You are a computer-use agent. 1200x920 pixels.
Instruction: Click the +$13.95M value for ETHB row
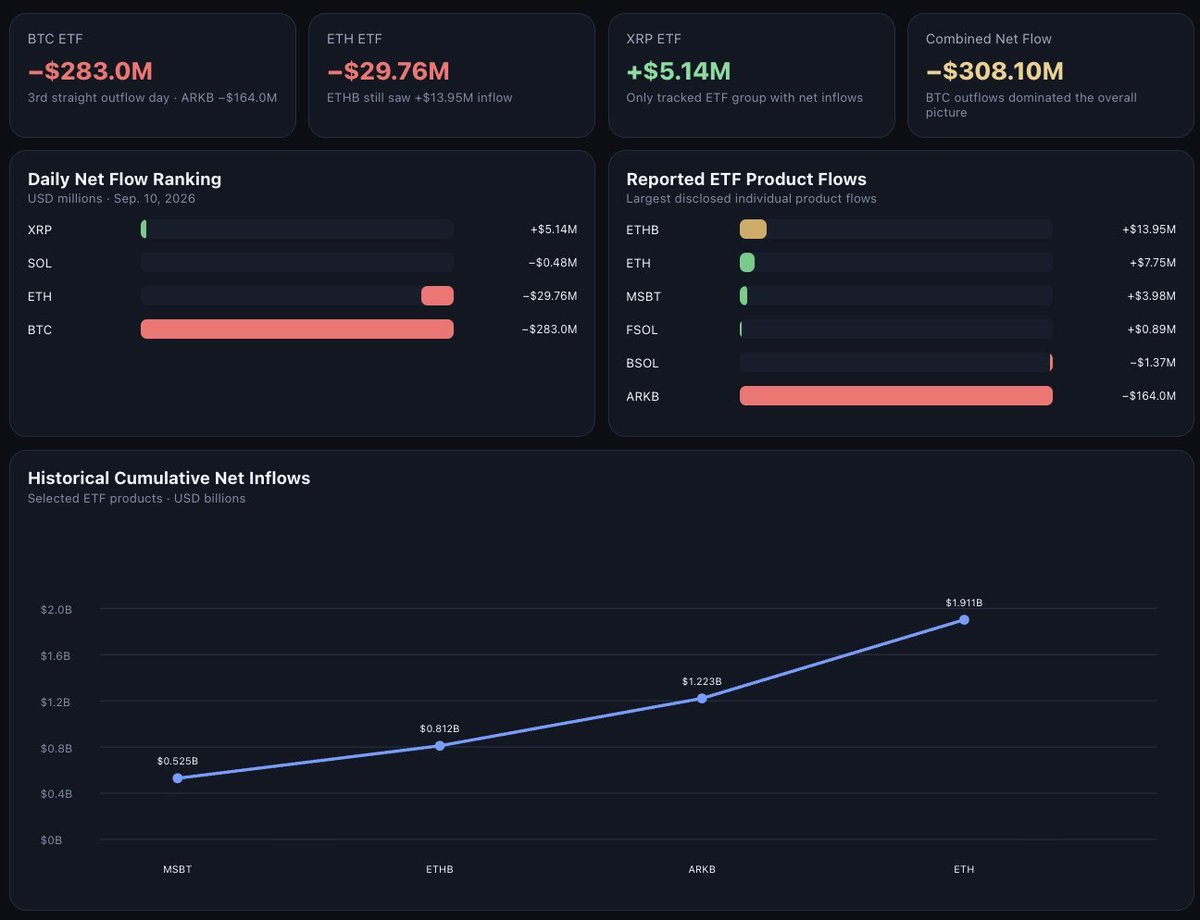(1149, 230)
